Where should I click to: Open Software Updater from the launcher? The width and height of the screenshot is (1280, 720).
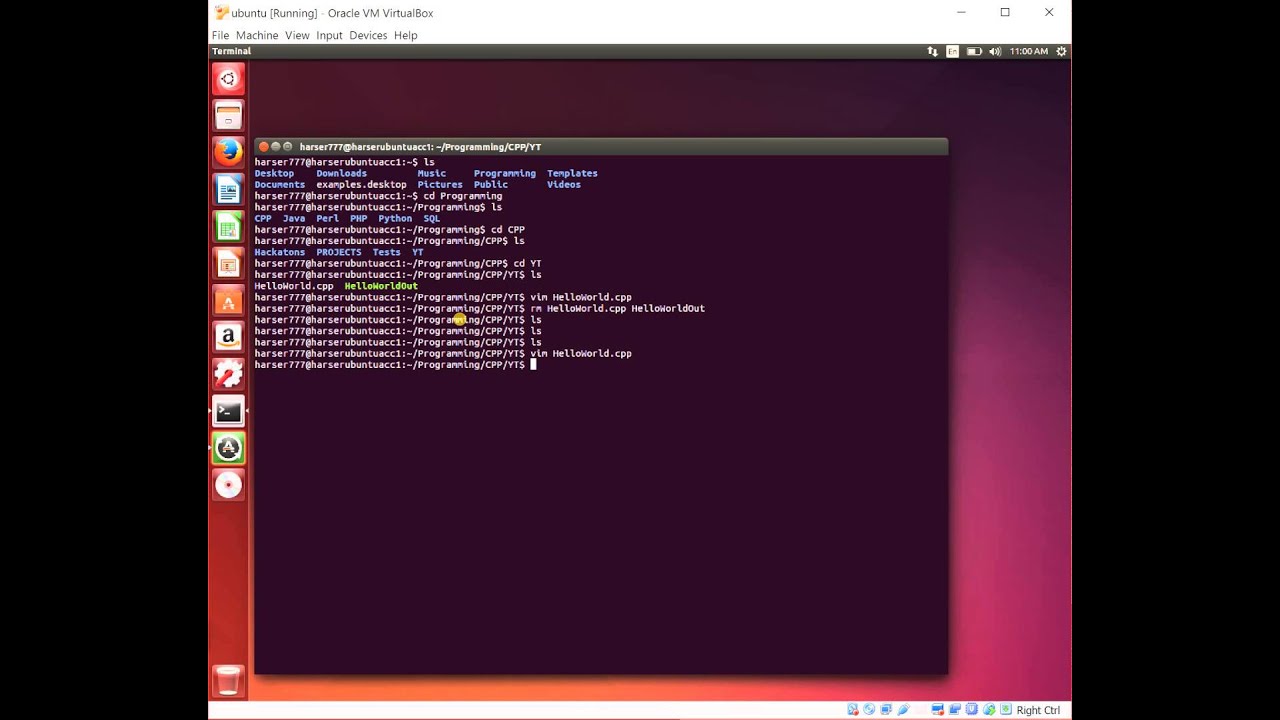(228, 448)
